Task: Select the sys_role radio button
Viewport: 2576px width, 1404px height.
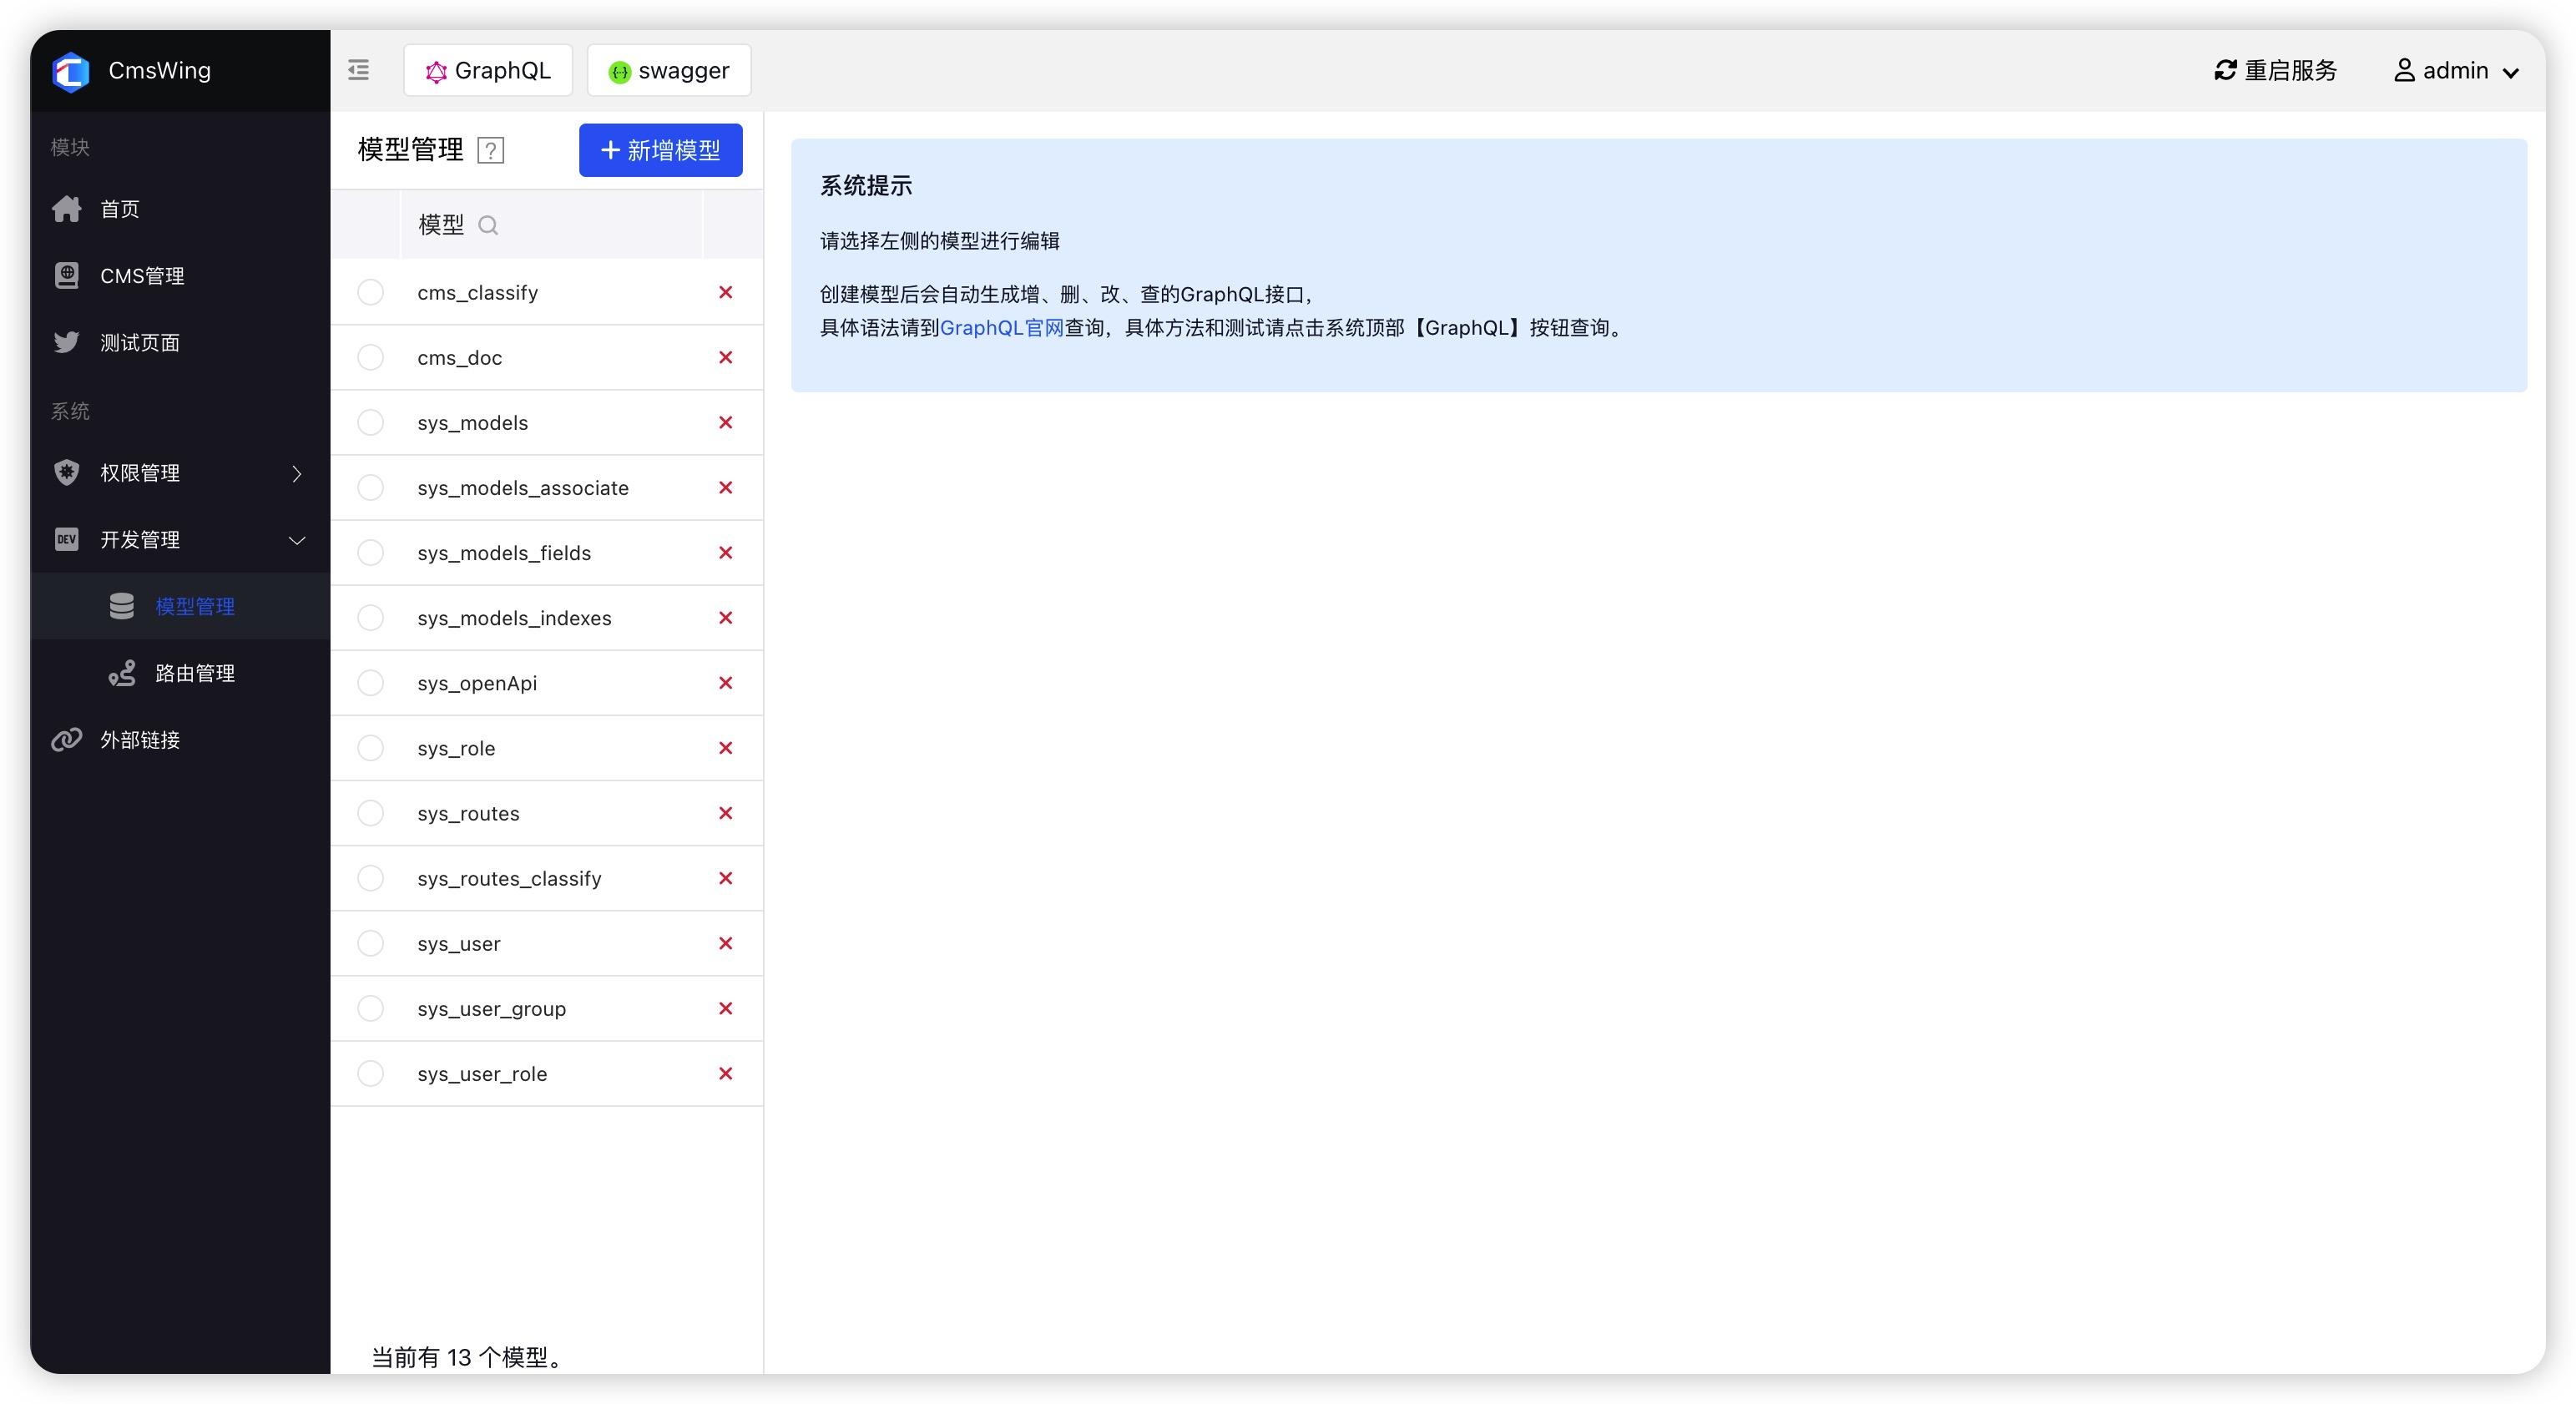Action: click(371, 748)
